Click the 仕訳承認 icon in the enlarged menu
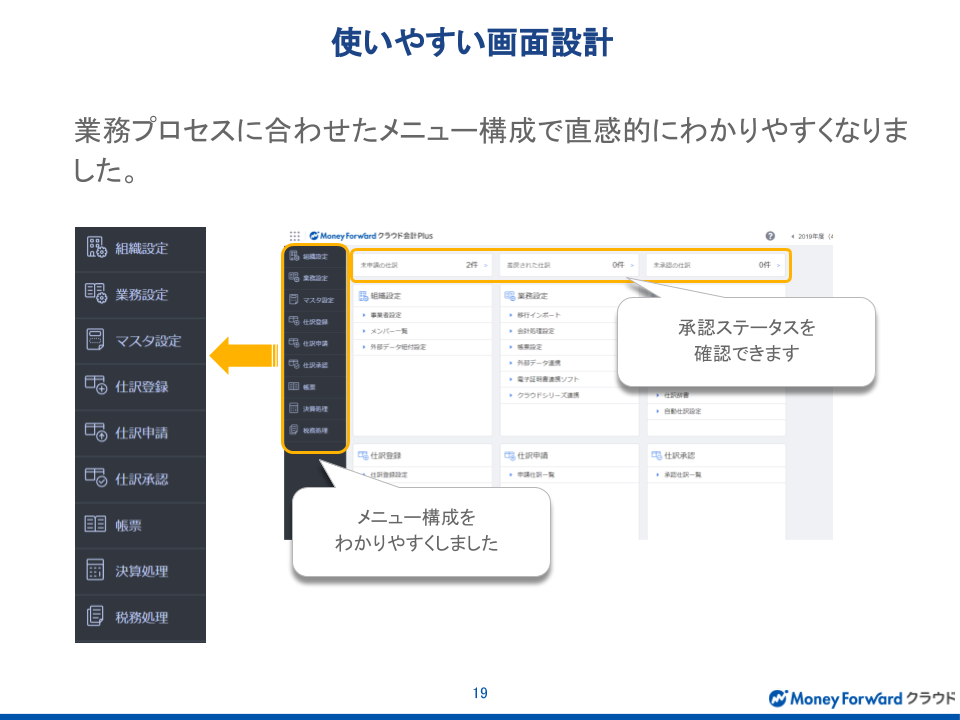Image resolution: width=960 pixels, height=720 pixels. pyautogui.click(x=96, y=478)
